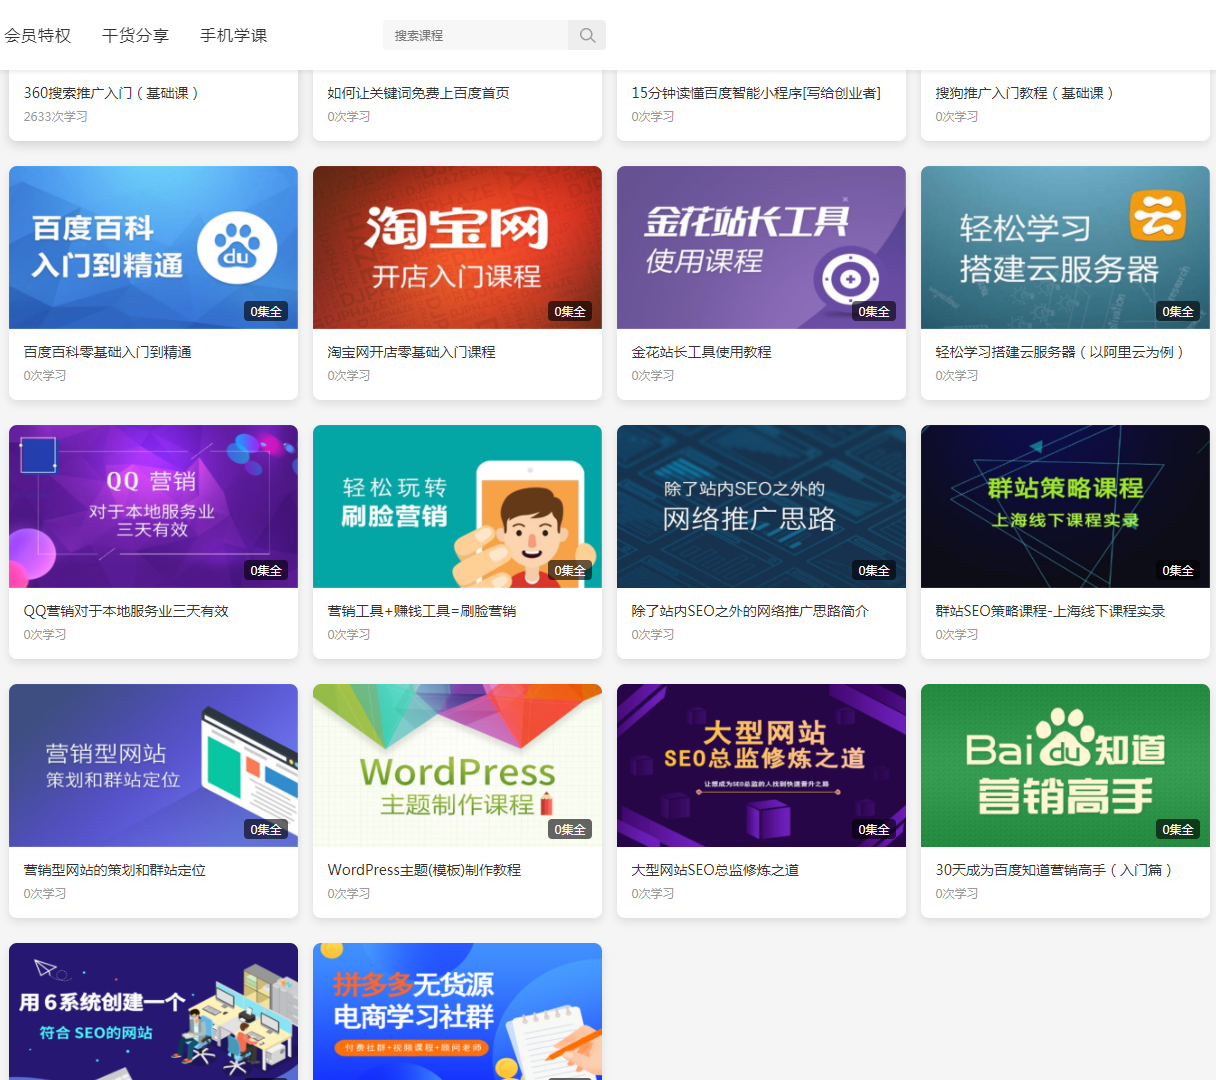Click 0次学习 under 金花站长工具使用教程
The width and height of the screenshot is (1216, 1080).
653,376
